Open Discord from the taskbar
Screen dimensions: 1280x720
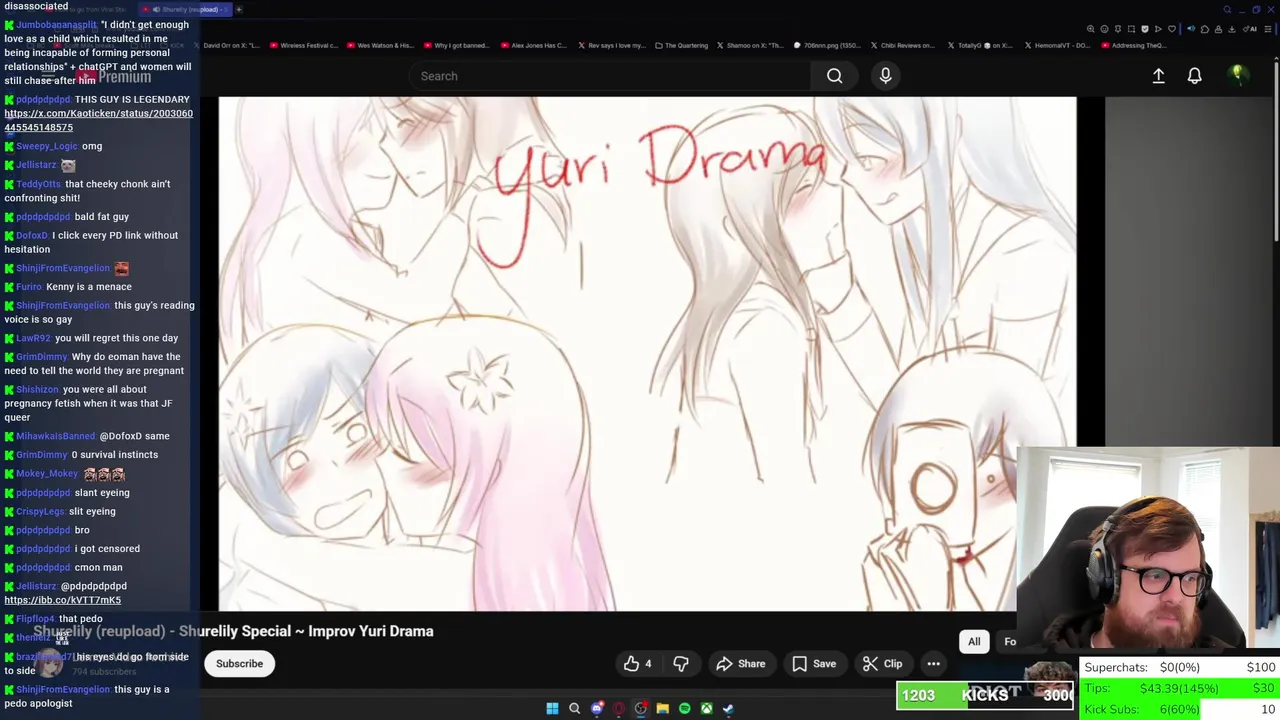(597, 708)
